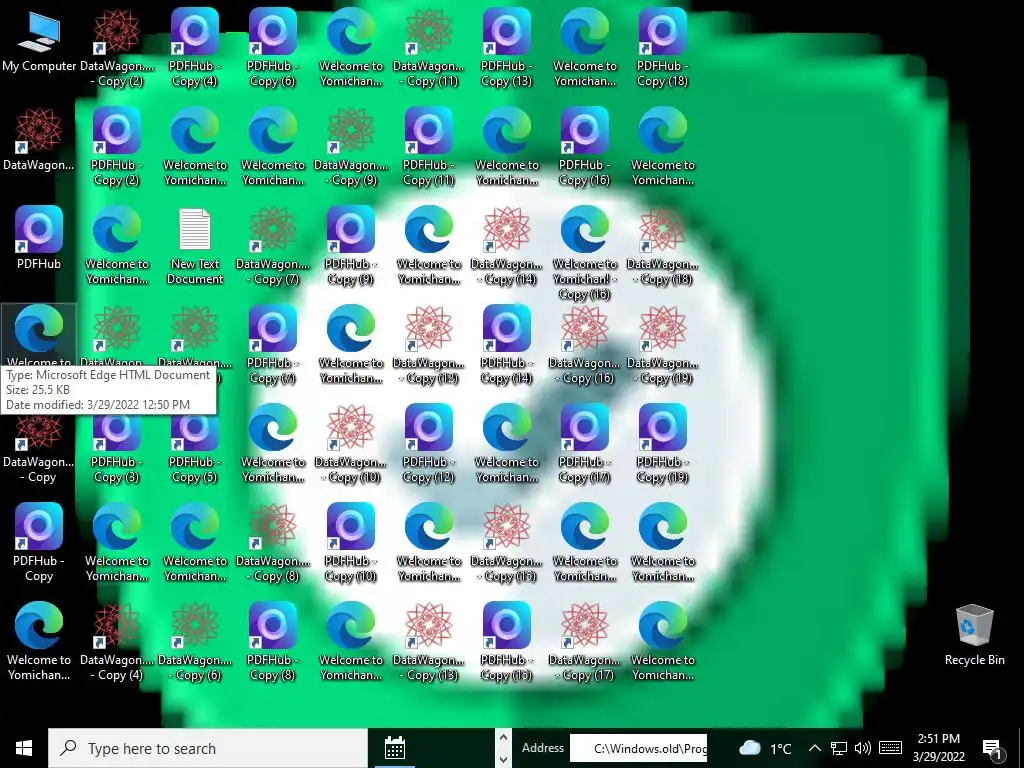Select PDFHub - Copy (2) shortcut
Screen dimensions: 1024x768
point(117,148)
